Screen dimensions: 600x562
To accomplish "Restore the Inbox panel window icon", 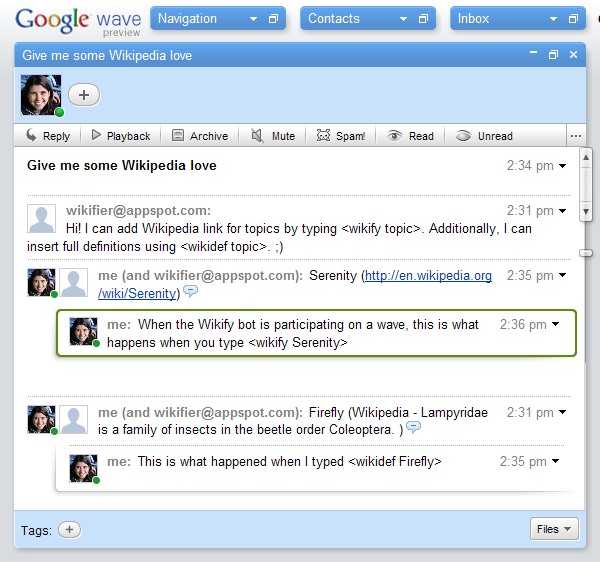I will (573, 18).
